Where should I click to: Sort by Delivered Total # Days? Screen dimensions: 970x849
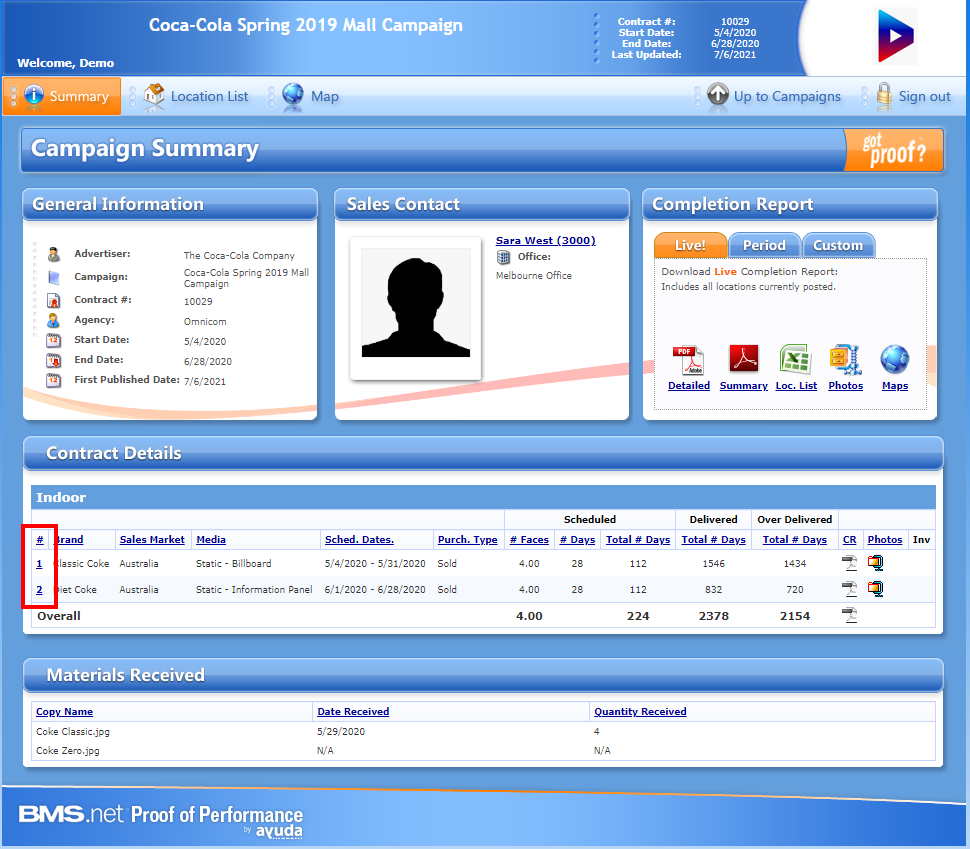point(713,540)
